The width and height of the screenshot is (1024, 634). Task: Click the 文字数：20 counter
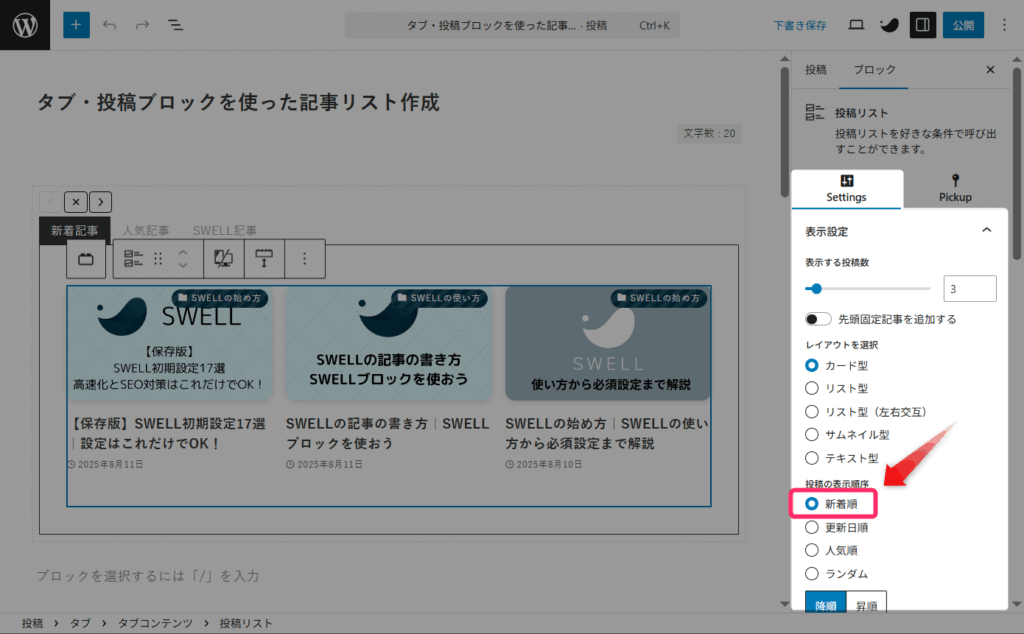click(709, 133)
